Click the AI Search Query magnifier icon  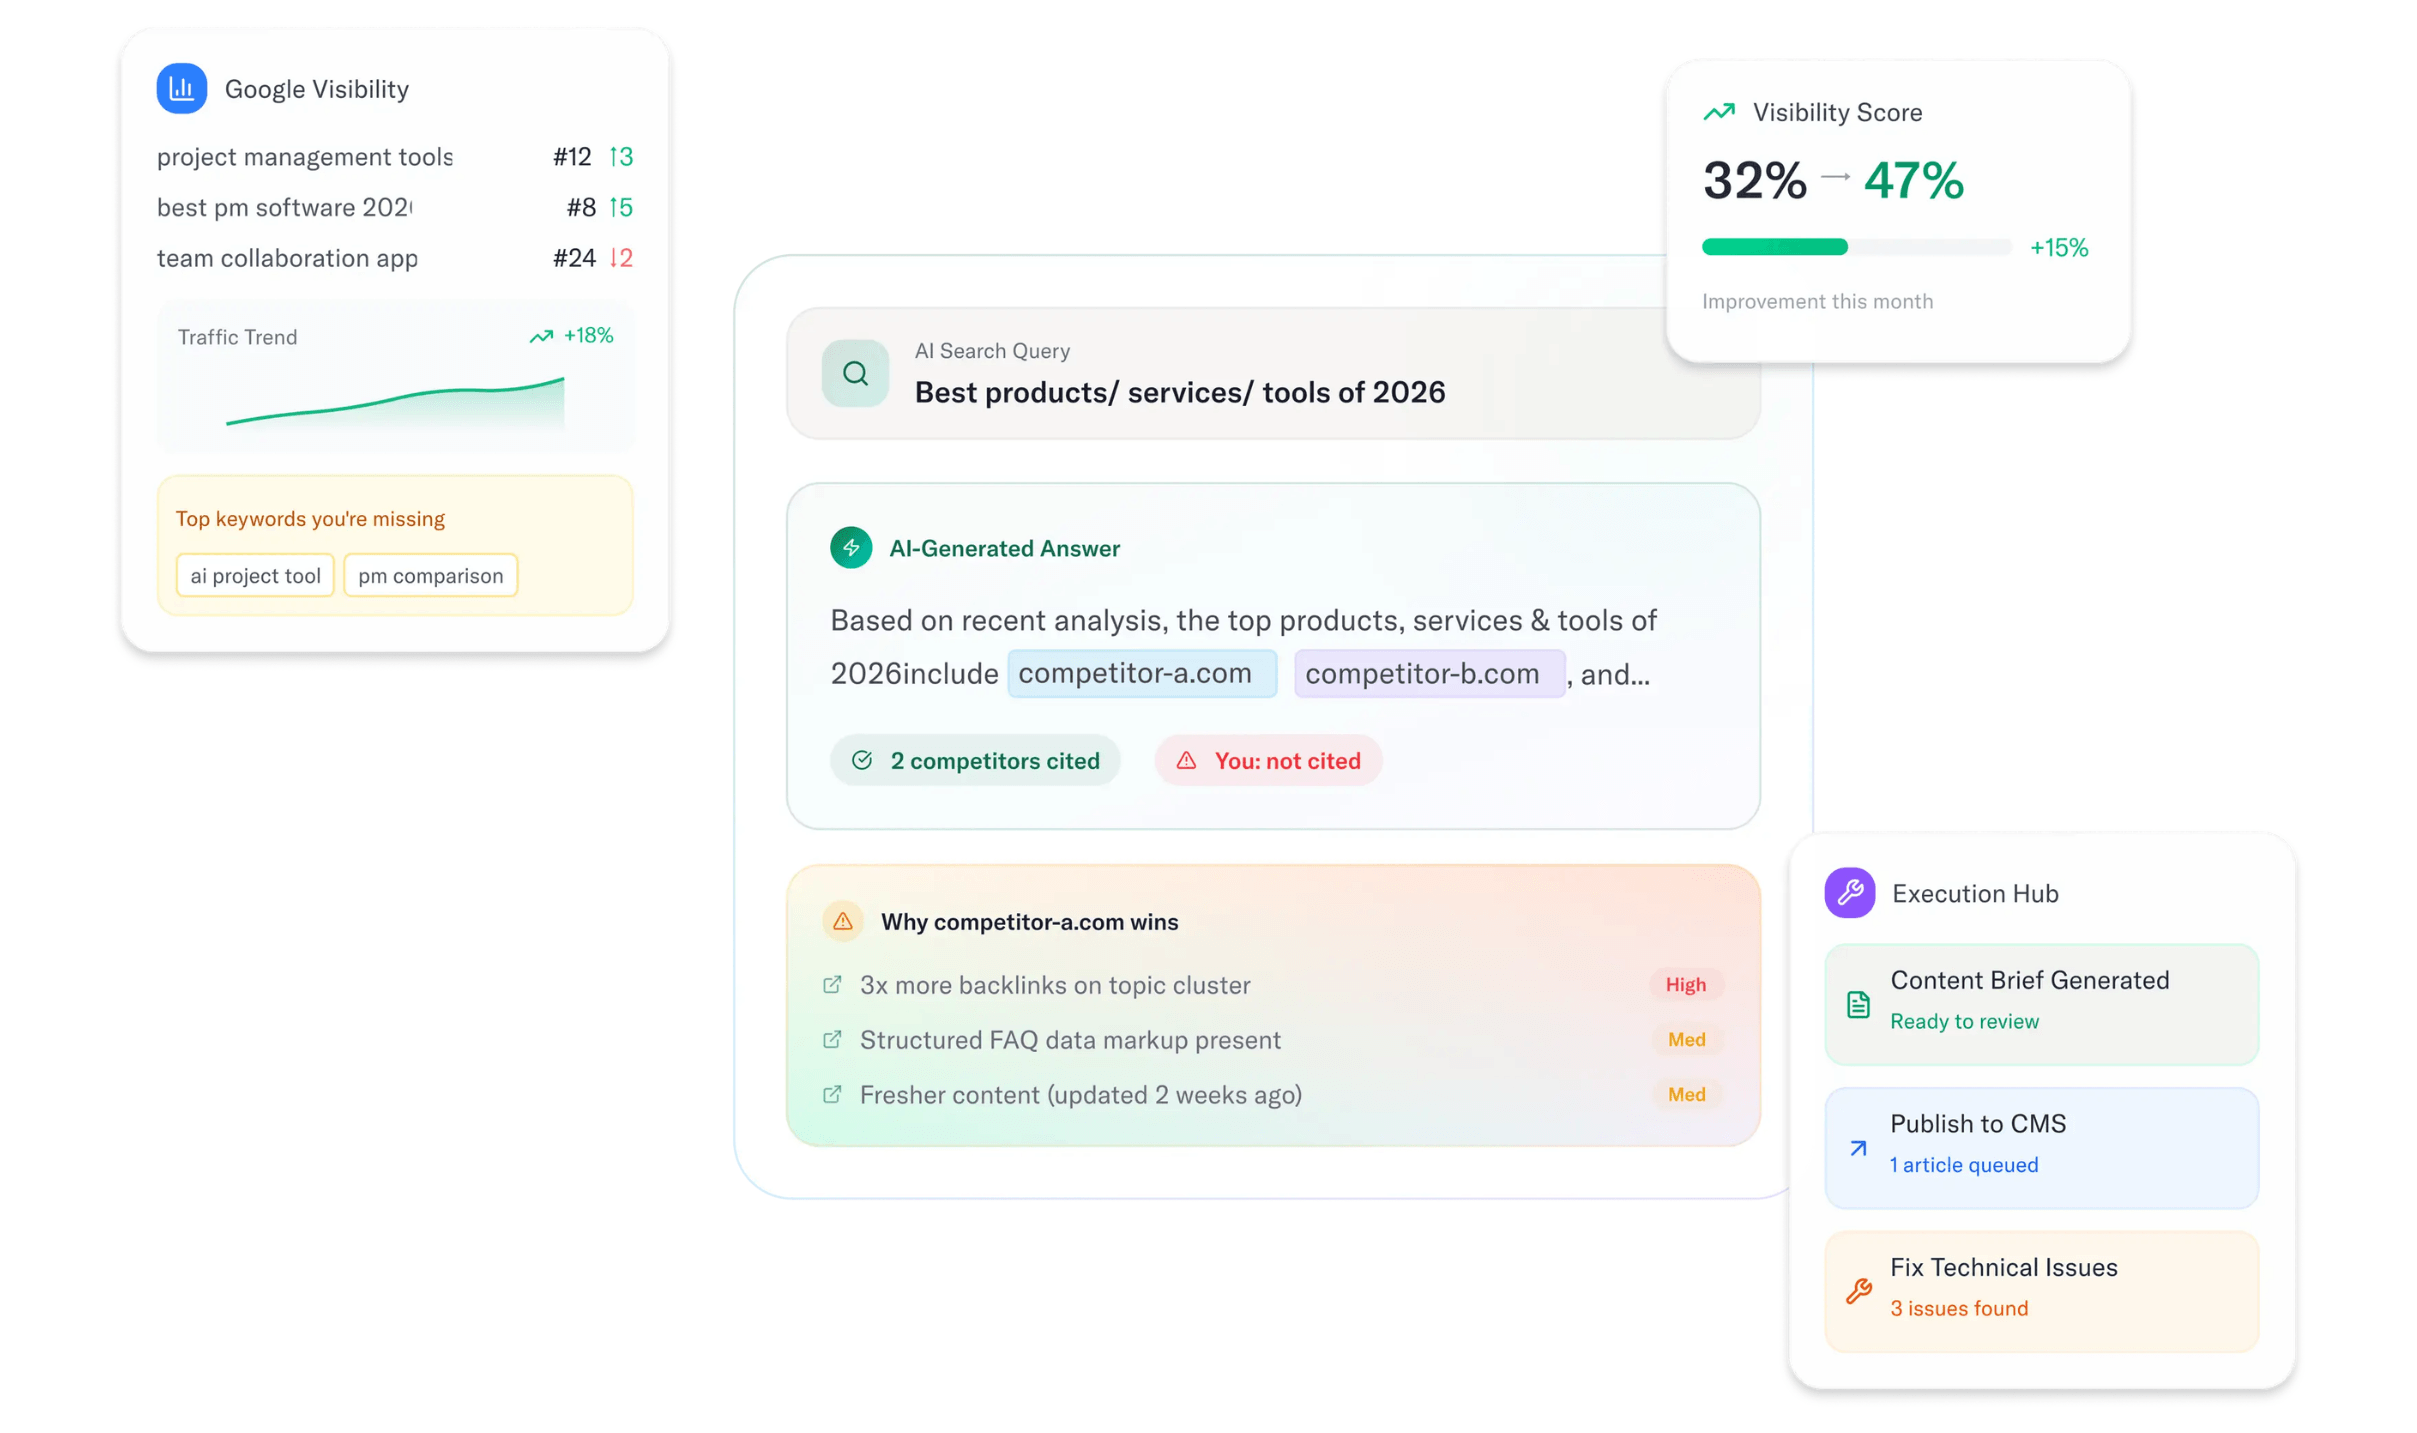tap(854, 373)
